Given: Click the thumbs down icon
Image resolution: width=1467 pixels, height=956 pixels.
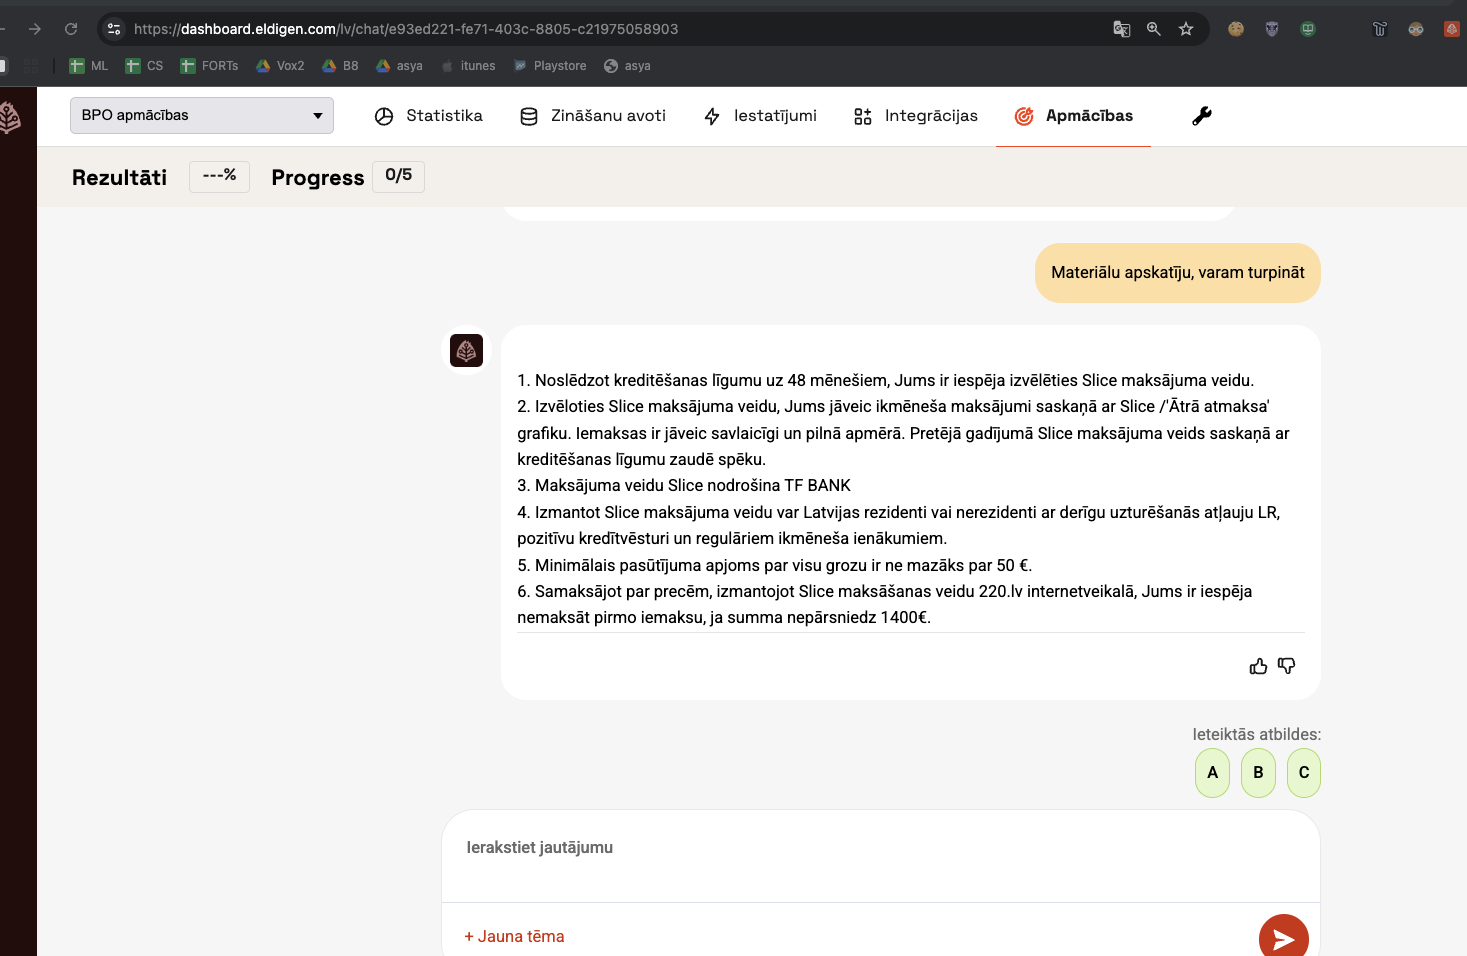Looking at the screenshot, I should (x=1287, y=666).
